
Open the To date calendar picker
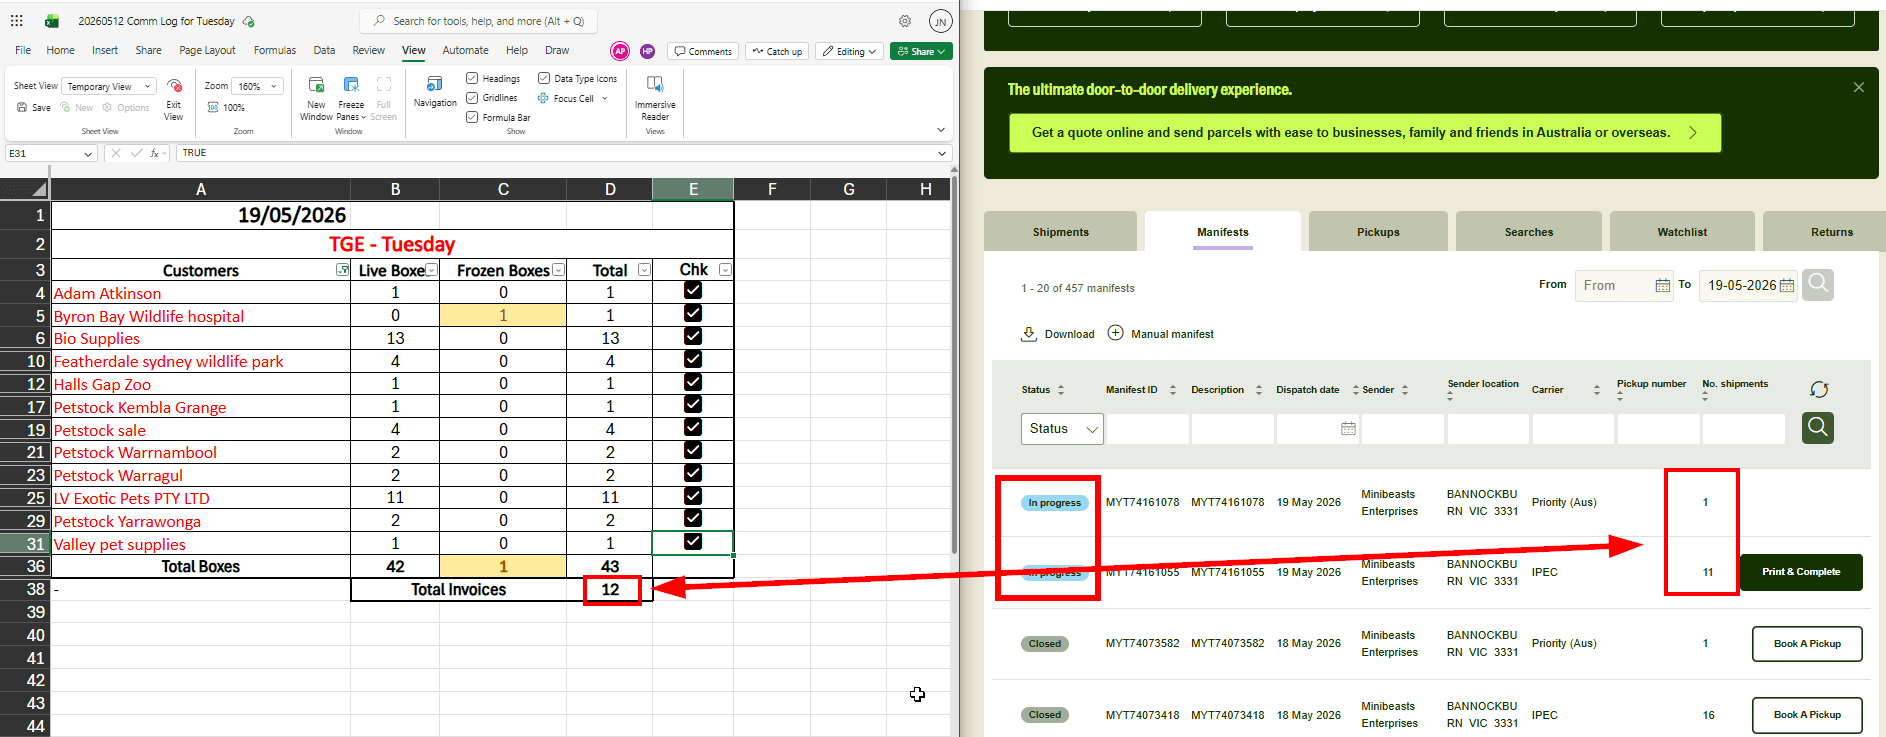1787,285
